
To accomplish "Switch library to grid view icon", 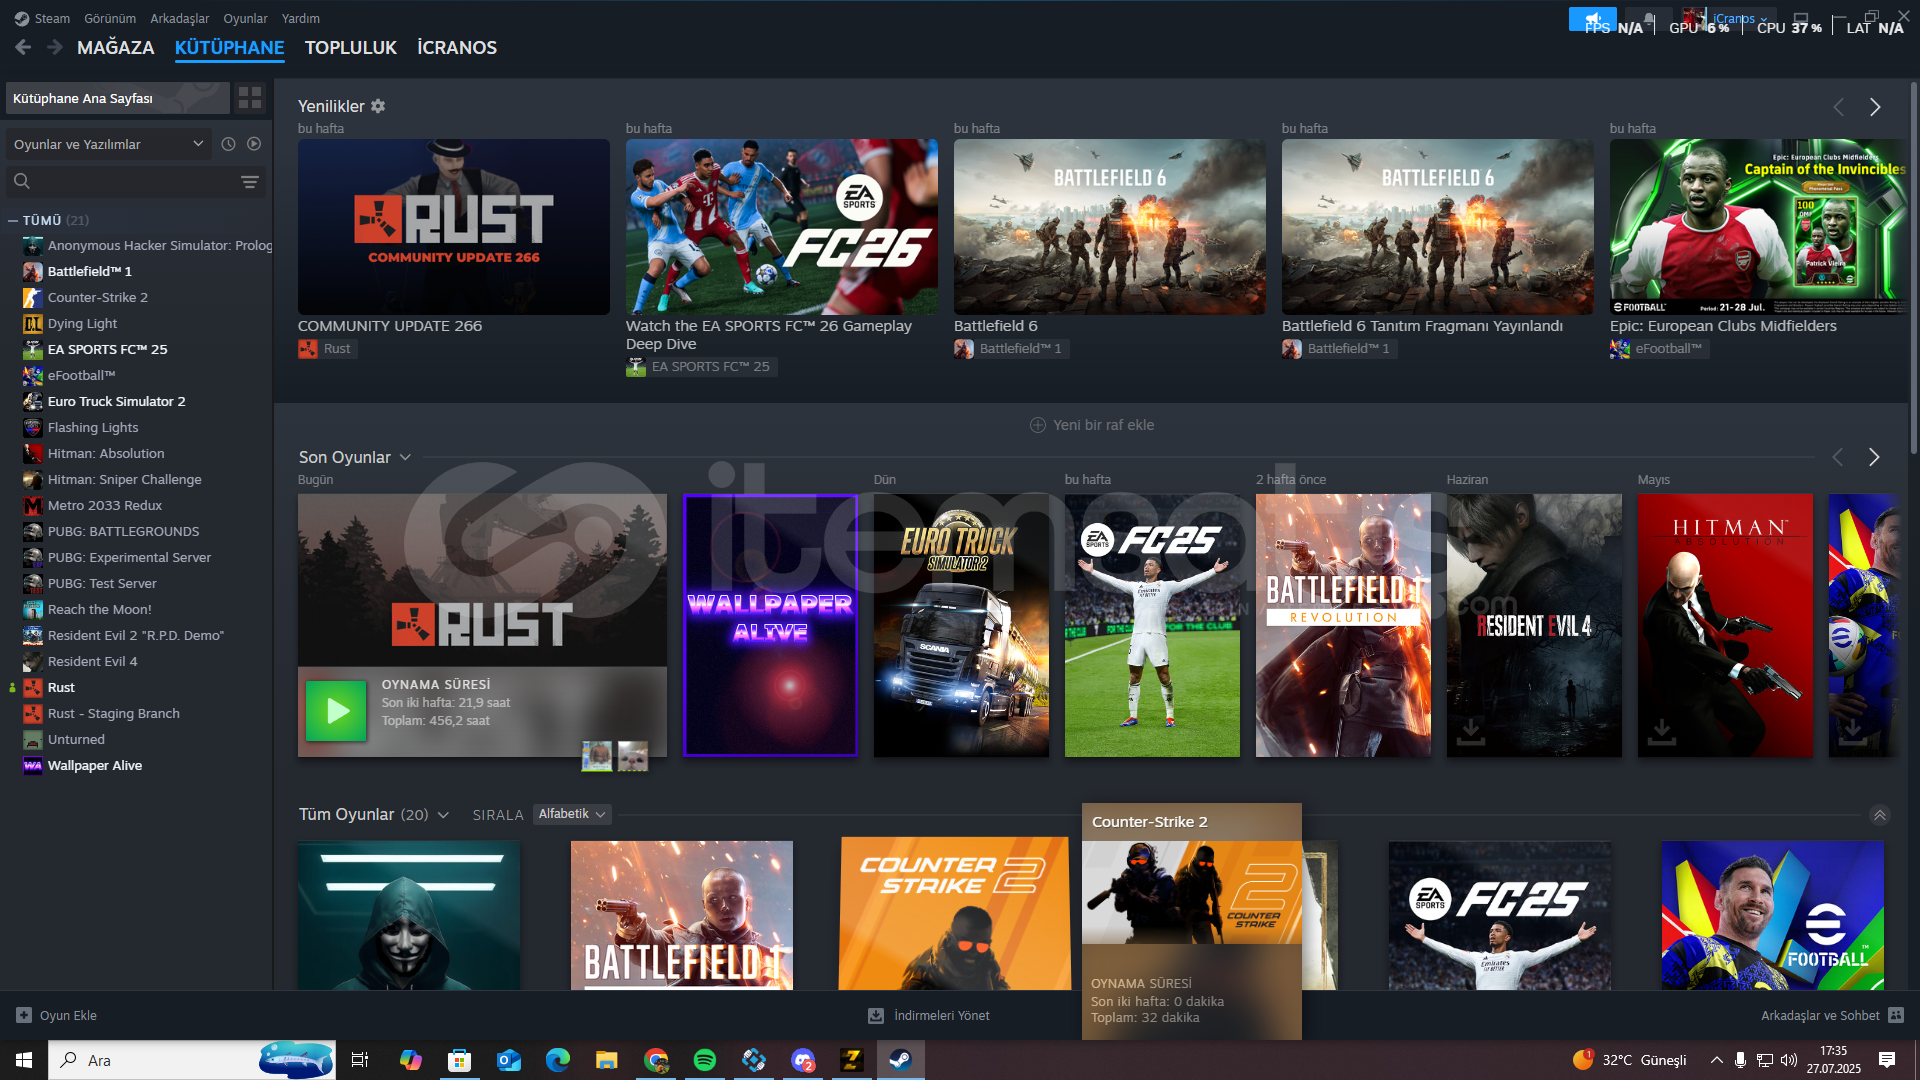I will click(x=250, y=98).
